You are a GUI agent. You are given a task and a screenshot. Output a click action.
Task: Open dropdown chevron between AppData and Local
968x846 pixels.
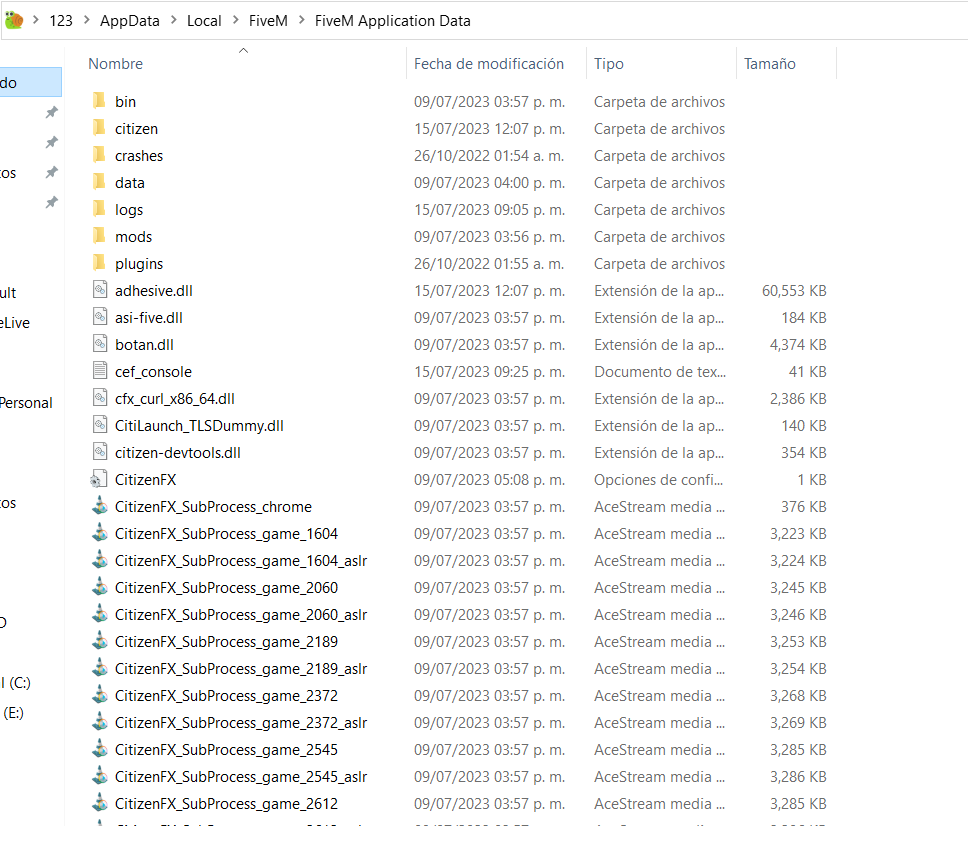point(173,20)
